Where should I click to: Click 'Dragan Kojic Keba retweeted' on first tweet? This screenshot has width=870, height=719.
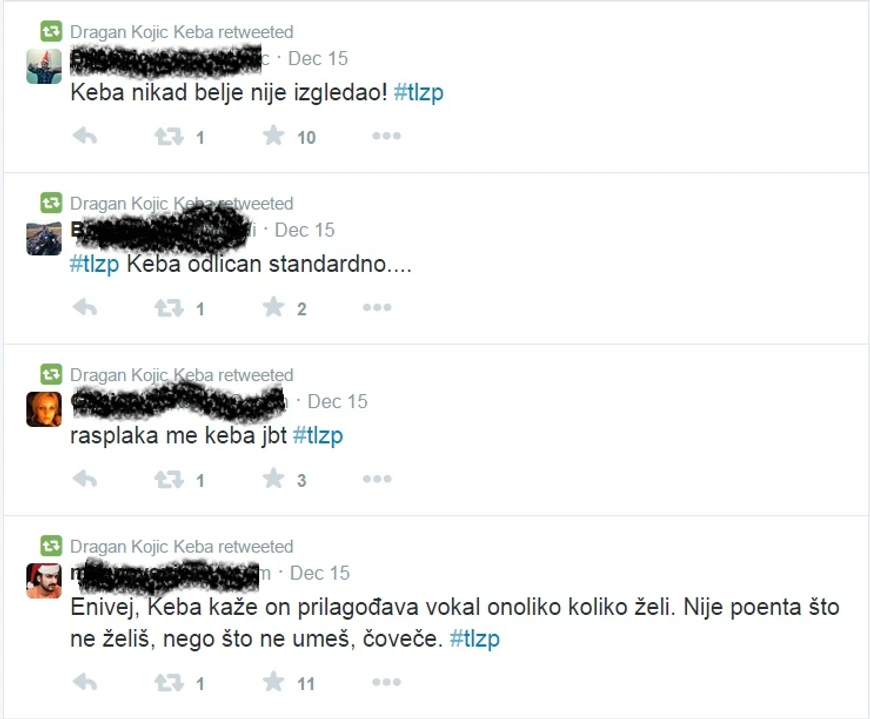pyautogui.click(x=181, y=32)
